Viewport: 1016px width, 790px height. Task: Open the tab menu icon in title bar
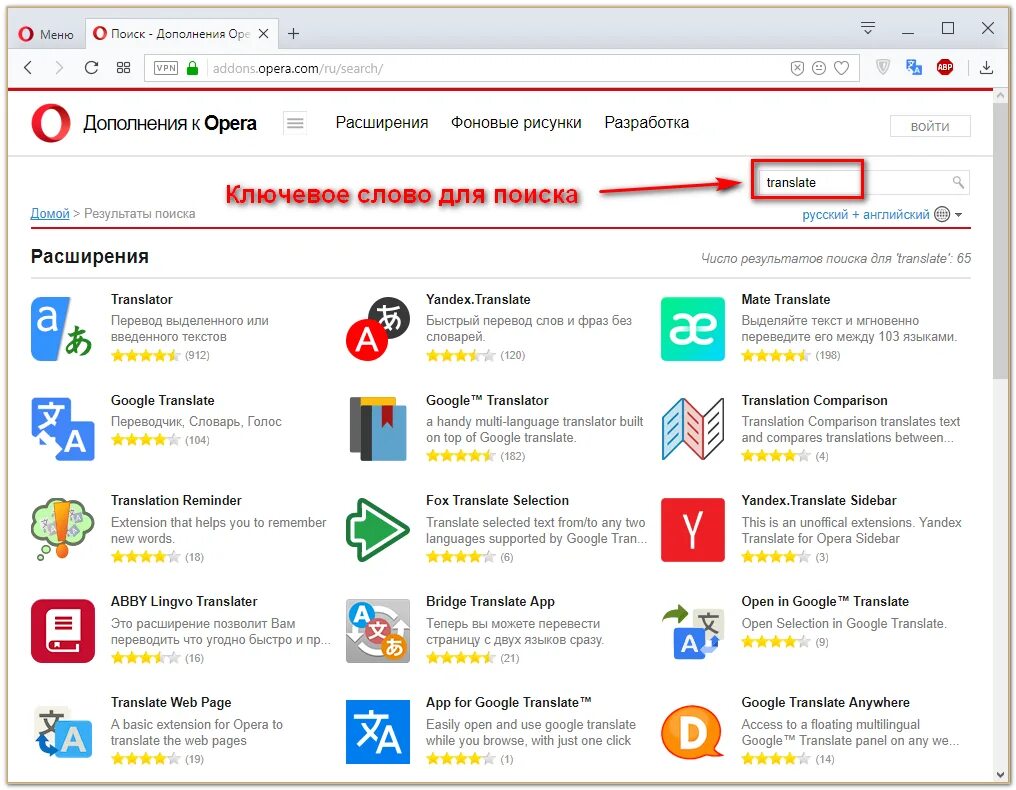click(x=868, y=28)
